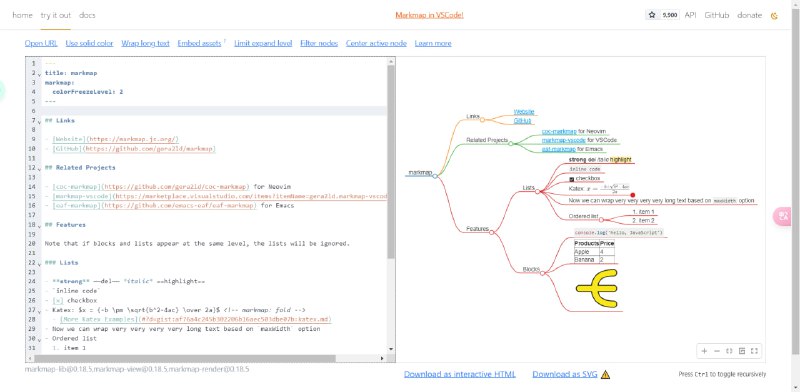The image size is (800, 392).
Task: Click the fit-to-window icon in the toolbar
Action: click(x=729, y=351)
